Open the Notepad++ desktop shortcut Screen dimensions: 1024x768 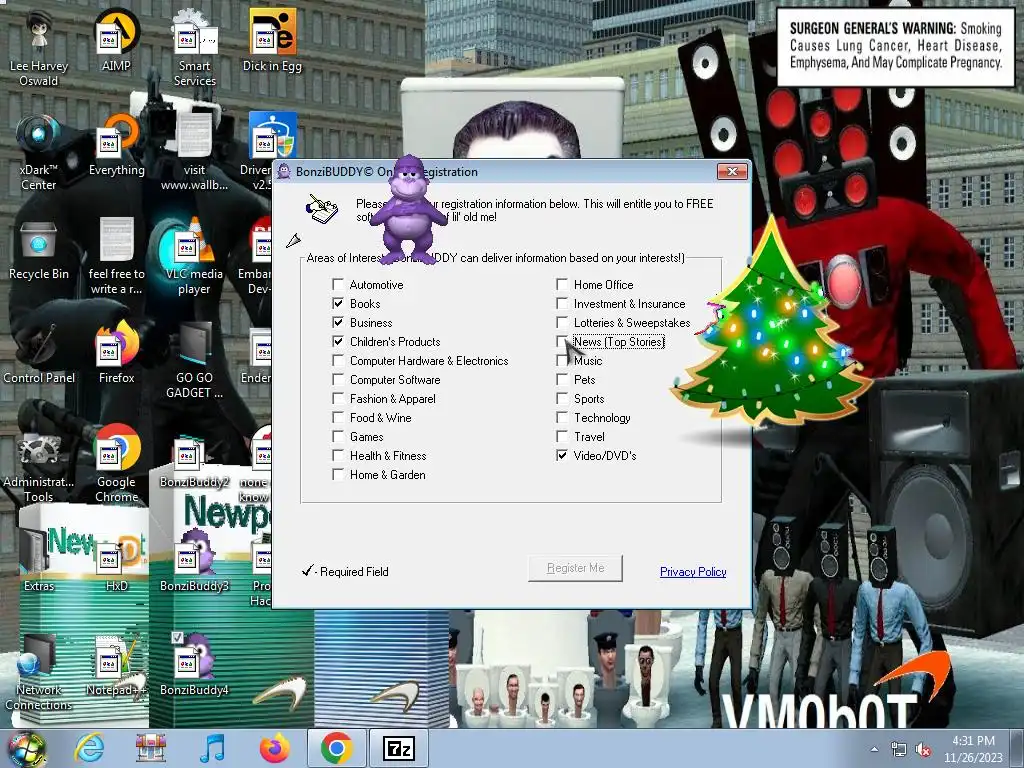pyautogui.click(x=116, y=665)
